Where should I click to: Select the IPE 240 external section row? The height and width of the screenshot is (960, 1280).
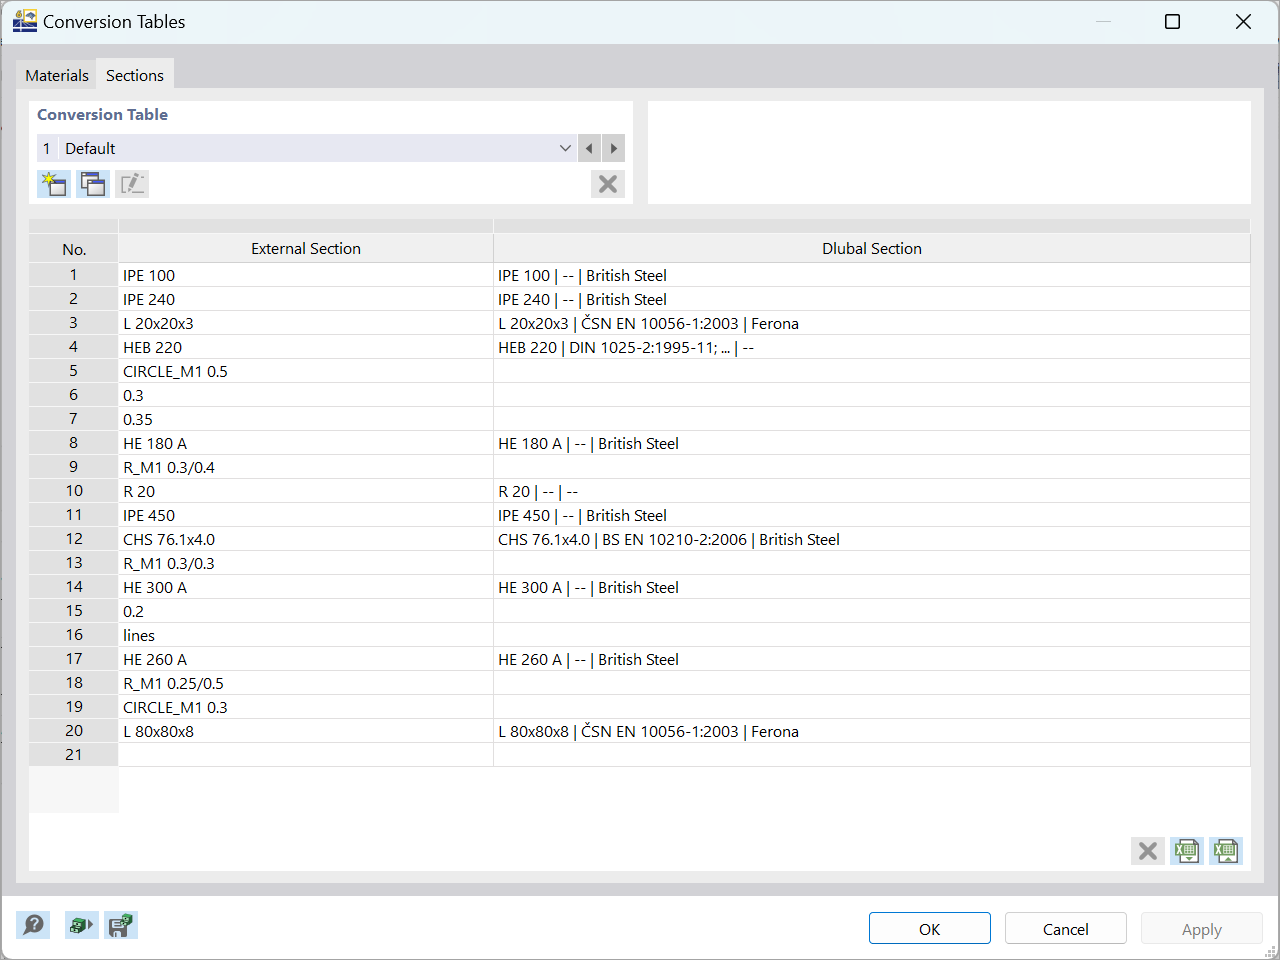(x=300, y=299)
